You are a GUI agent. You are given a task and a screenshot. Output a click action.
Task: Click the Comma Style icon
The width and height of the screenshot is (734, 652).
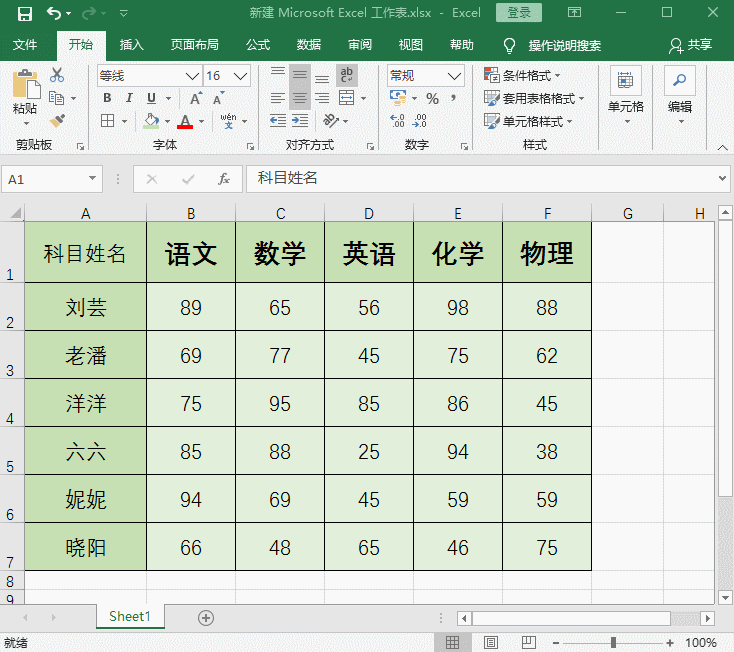[453, 98]
